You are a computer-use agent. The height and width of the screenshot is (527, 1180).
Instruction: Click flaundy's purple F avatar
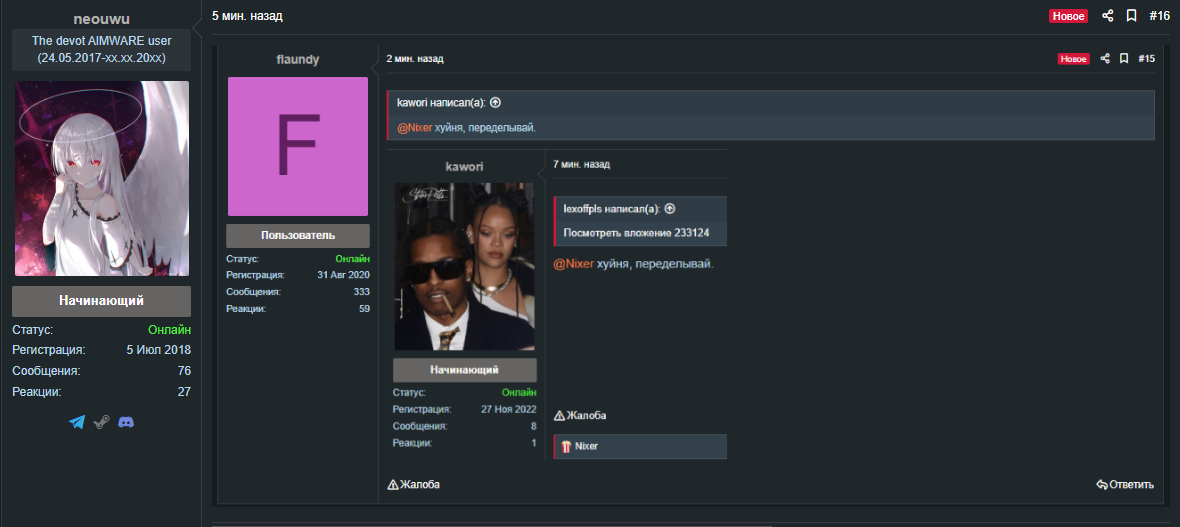tap(298, 147)
